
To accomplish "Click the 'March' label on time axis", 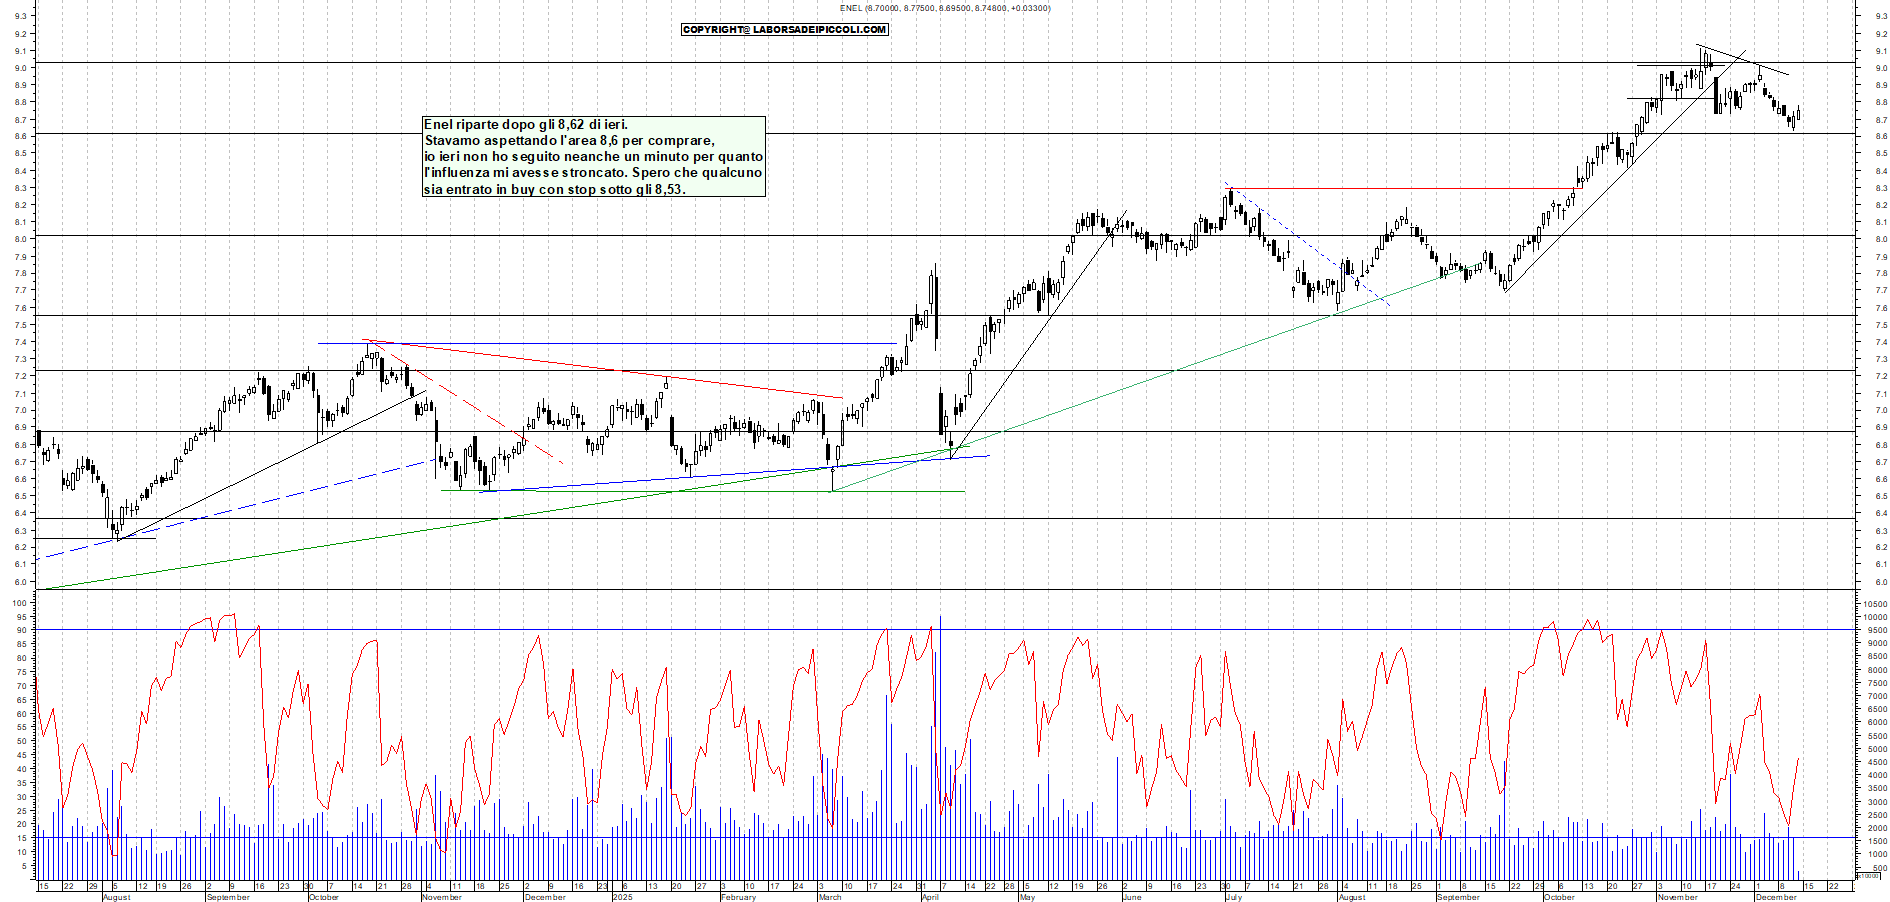I will coord(830,897).
